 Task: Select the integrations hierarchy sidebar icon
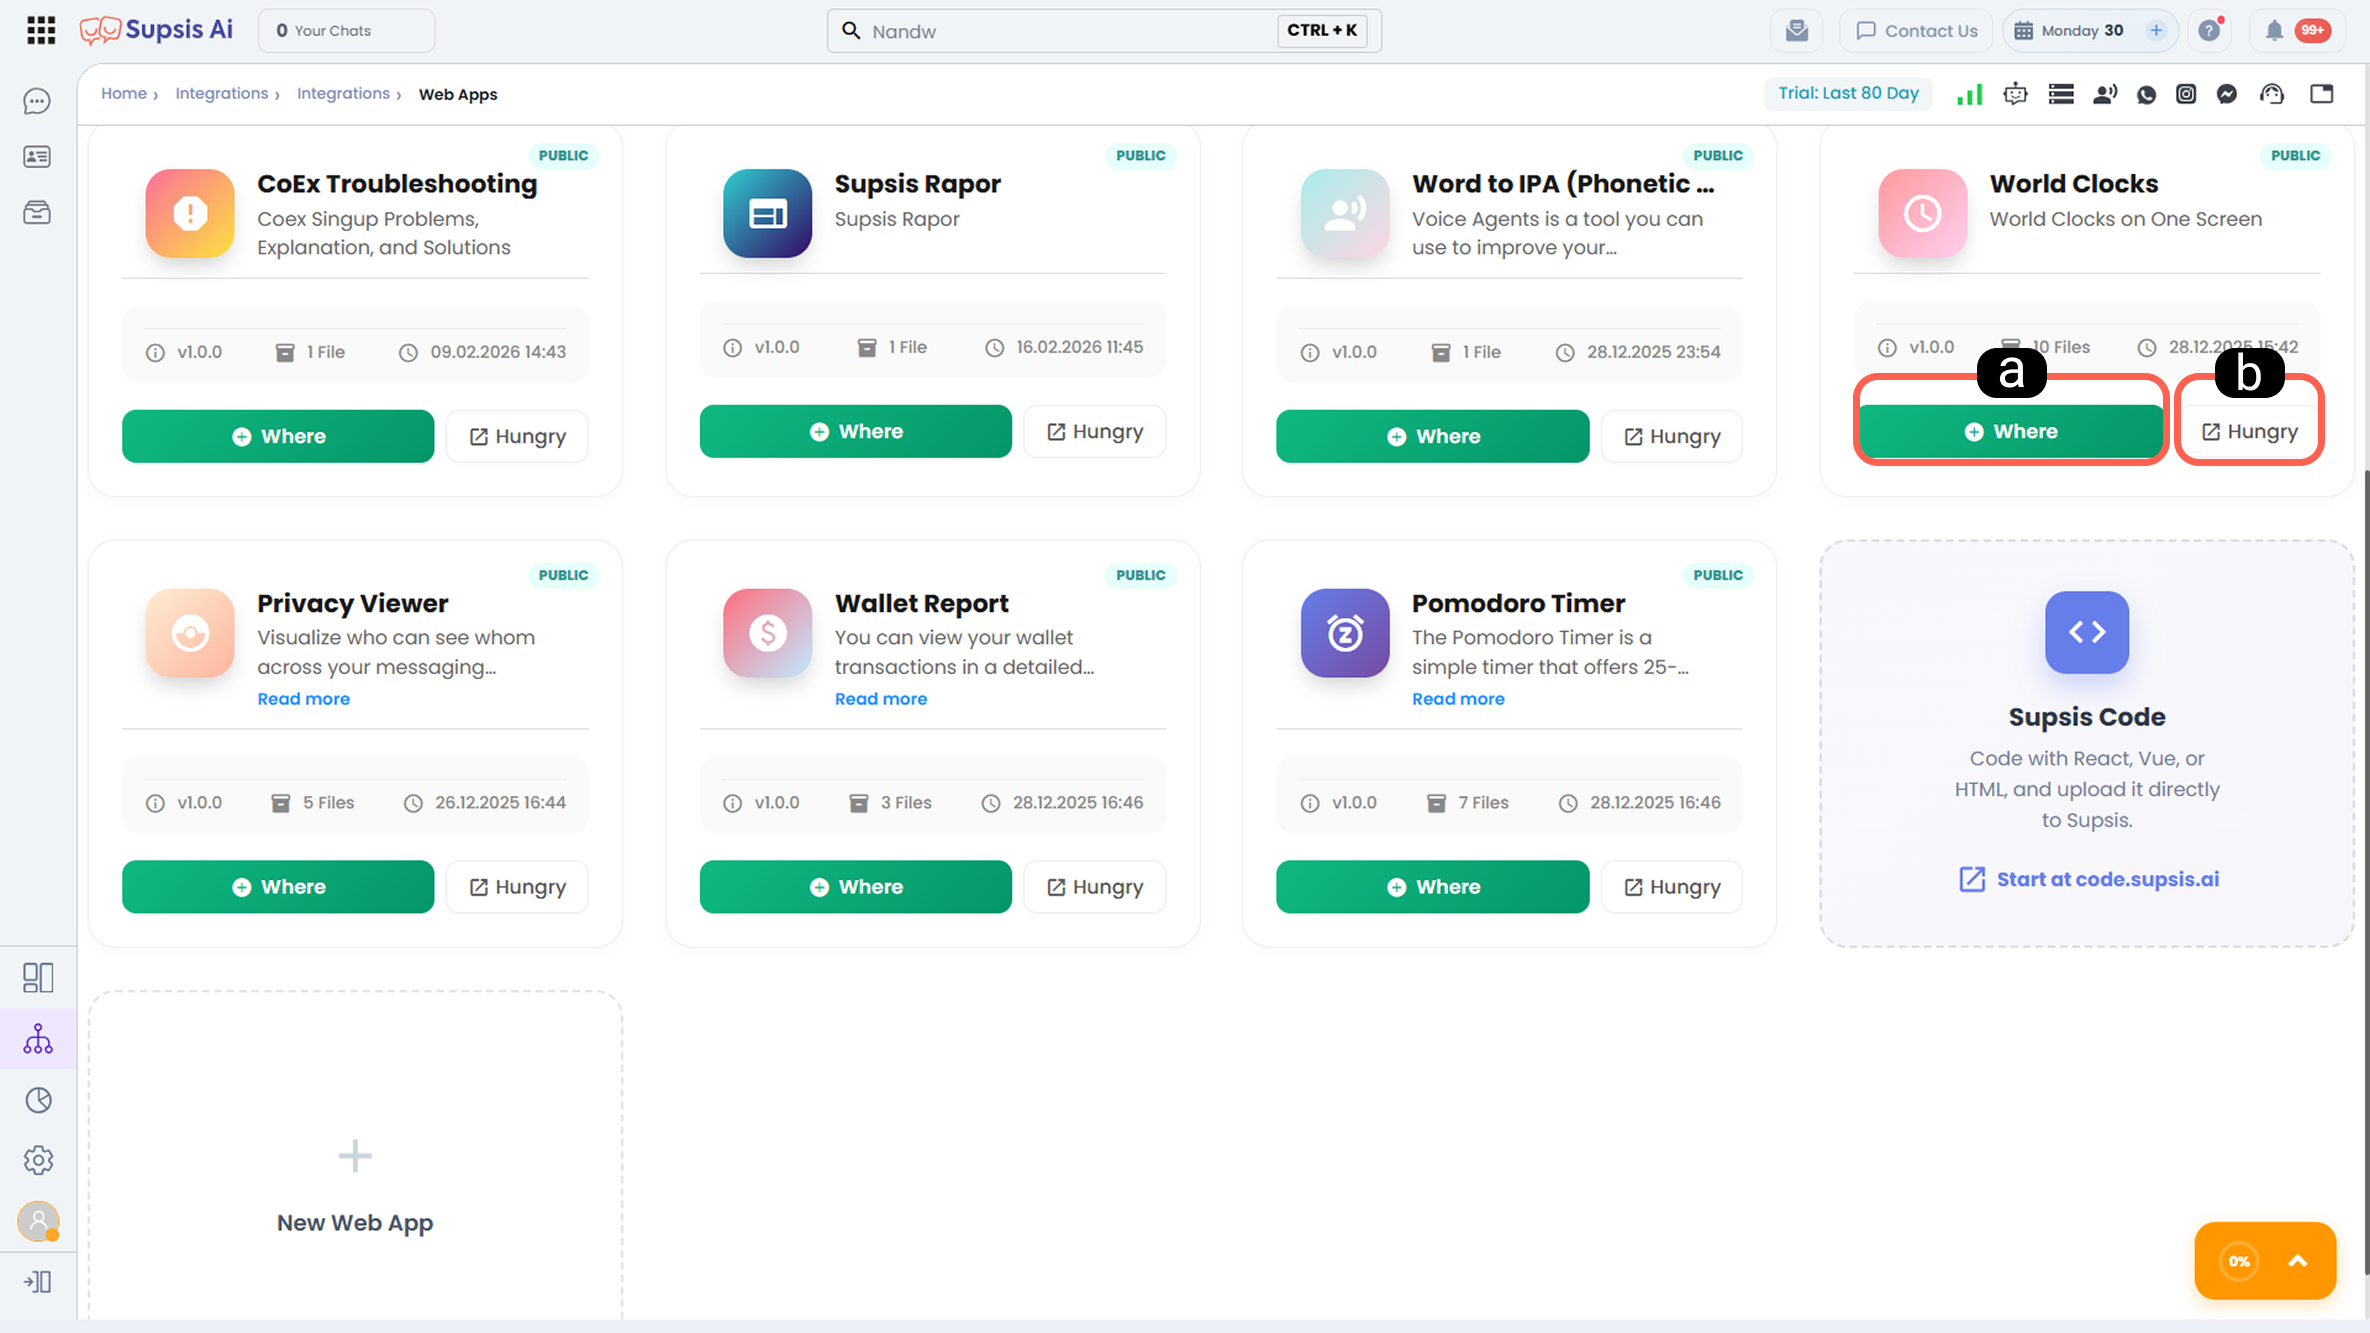click(38, 1039)
